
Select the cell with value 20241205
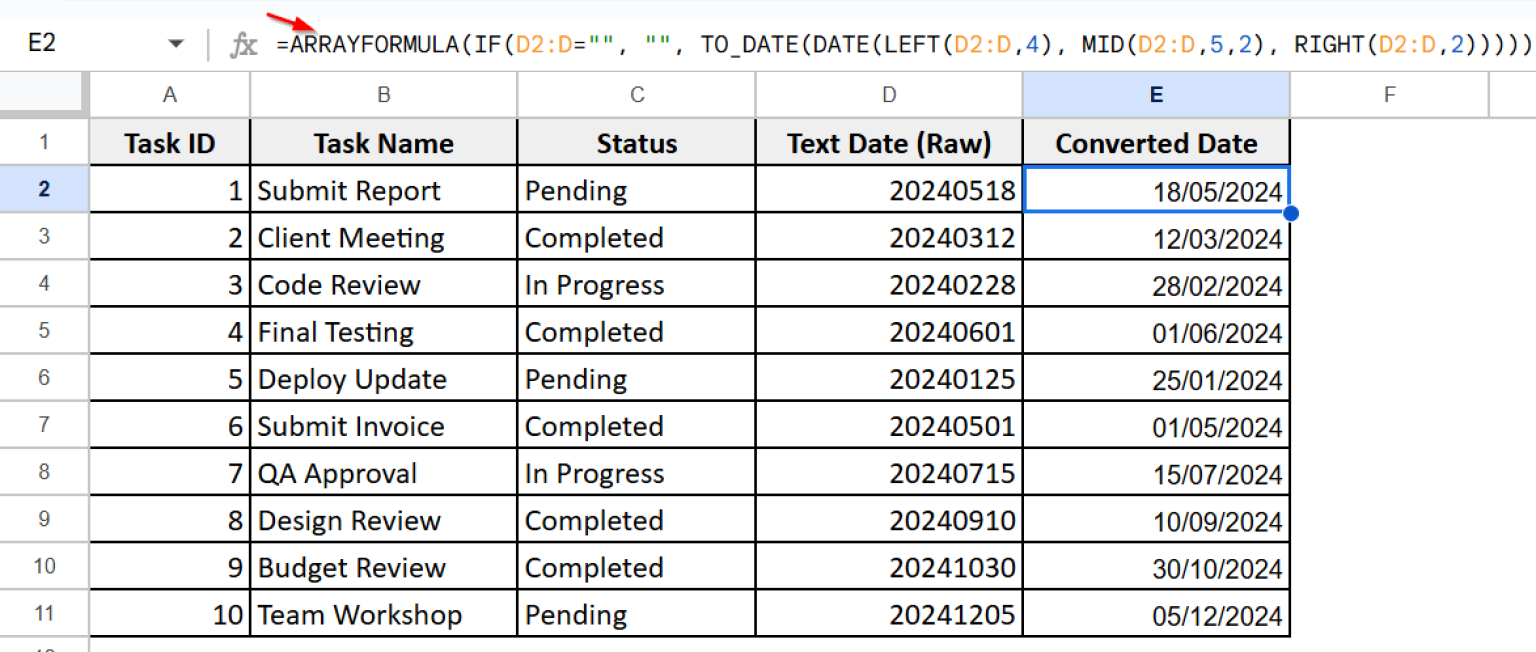click(x=888, y=614)
